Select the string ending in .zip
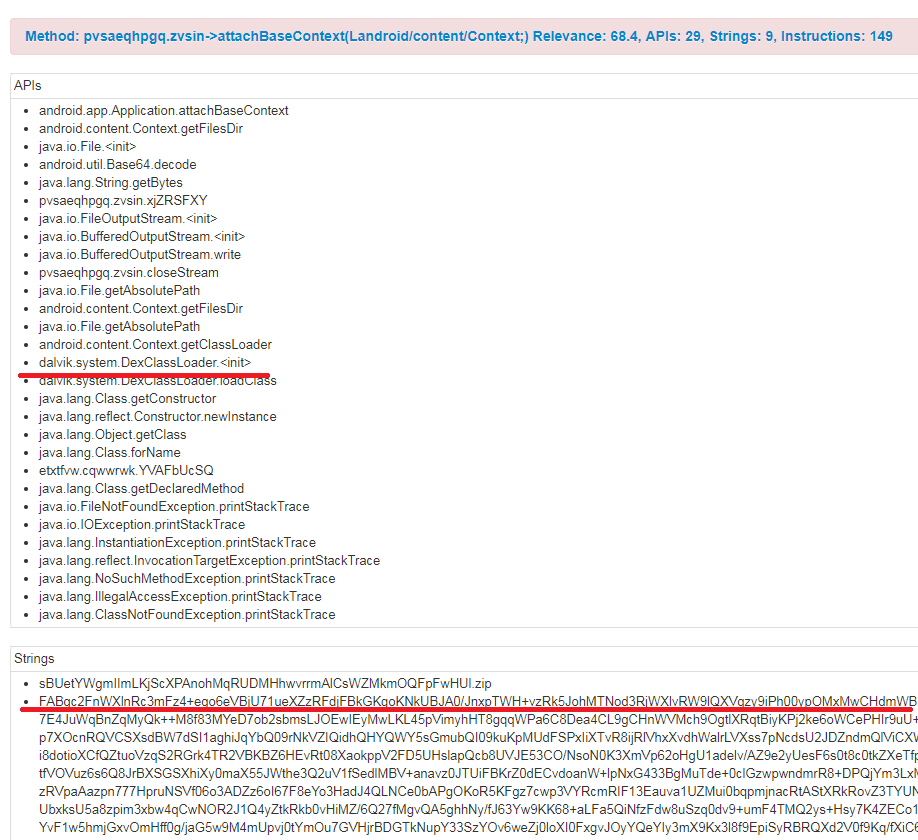This screenshot has height=840, width=918. (266, 683)
